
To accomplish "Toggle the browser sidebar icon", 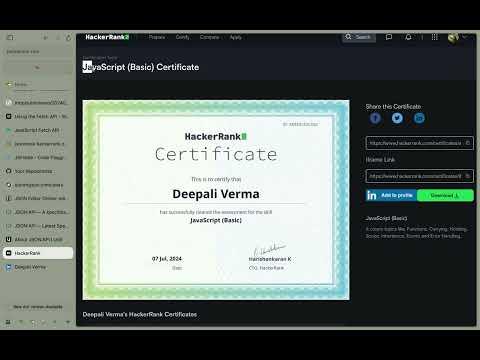I will click(10, 37).
